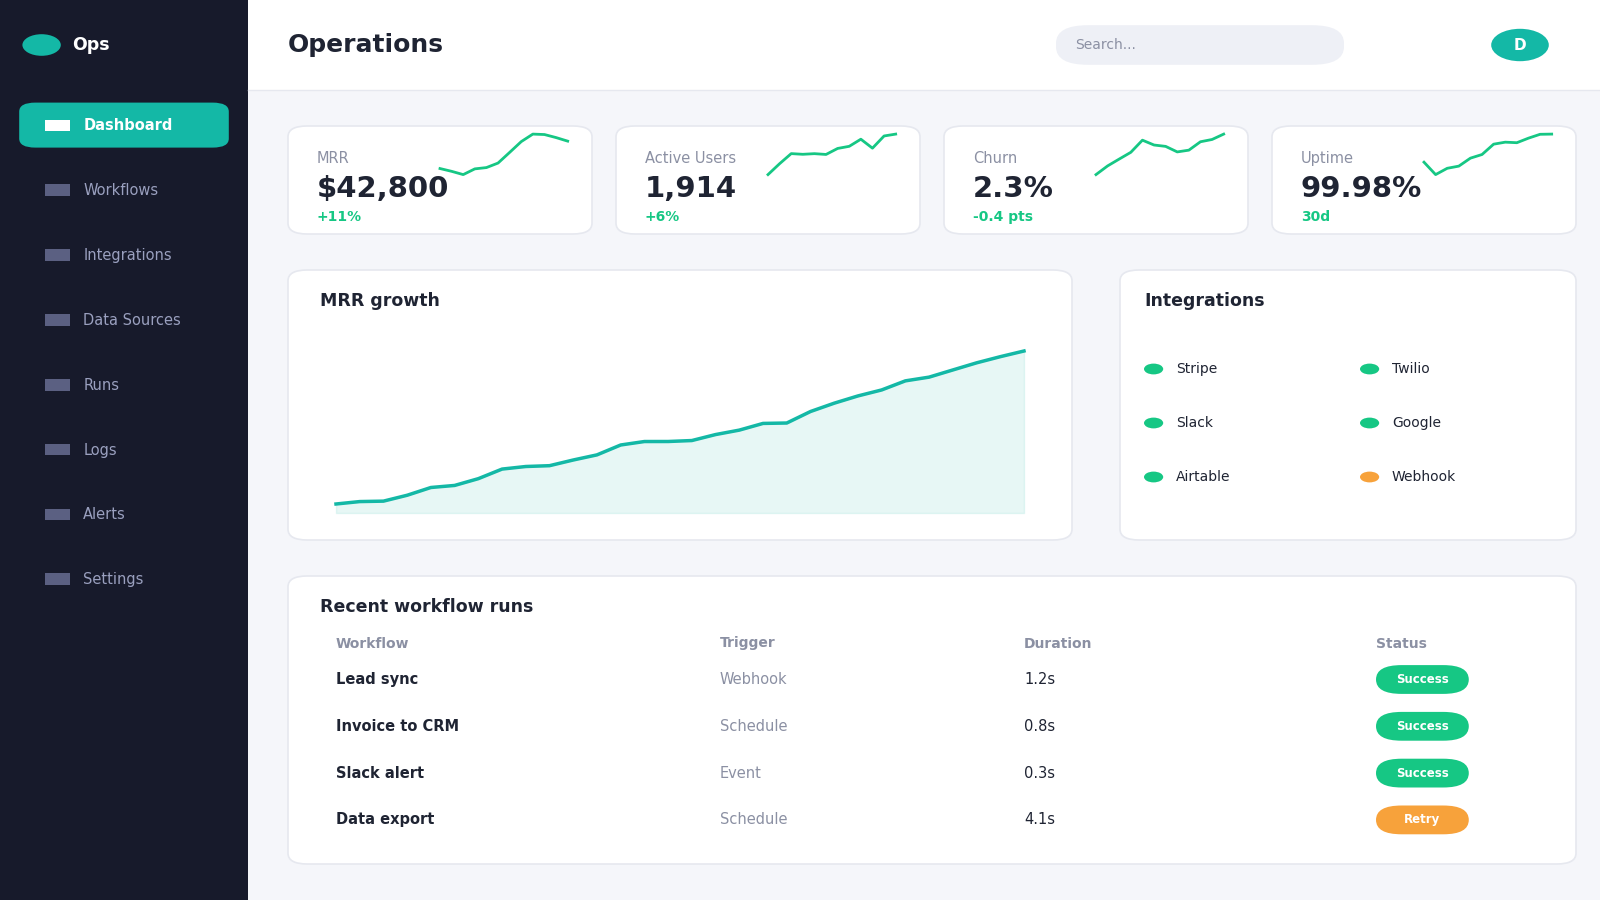
Task: Click the Uptime sparkline chart
Action: click(x=1488, y=154)
